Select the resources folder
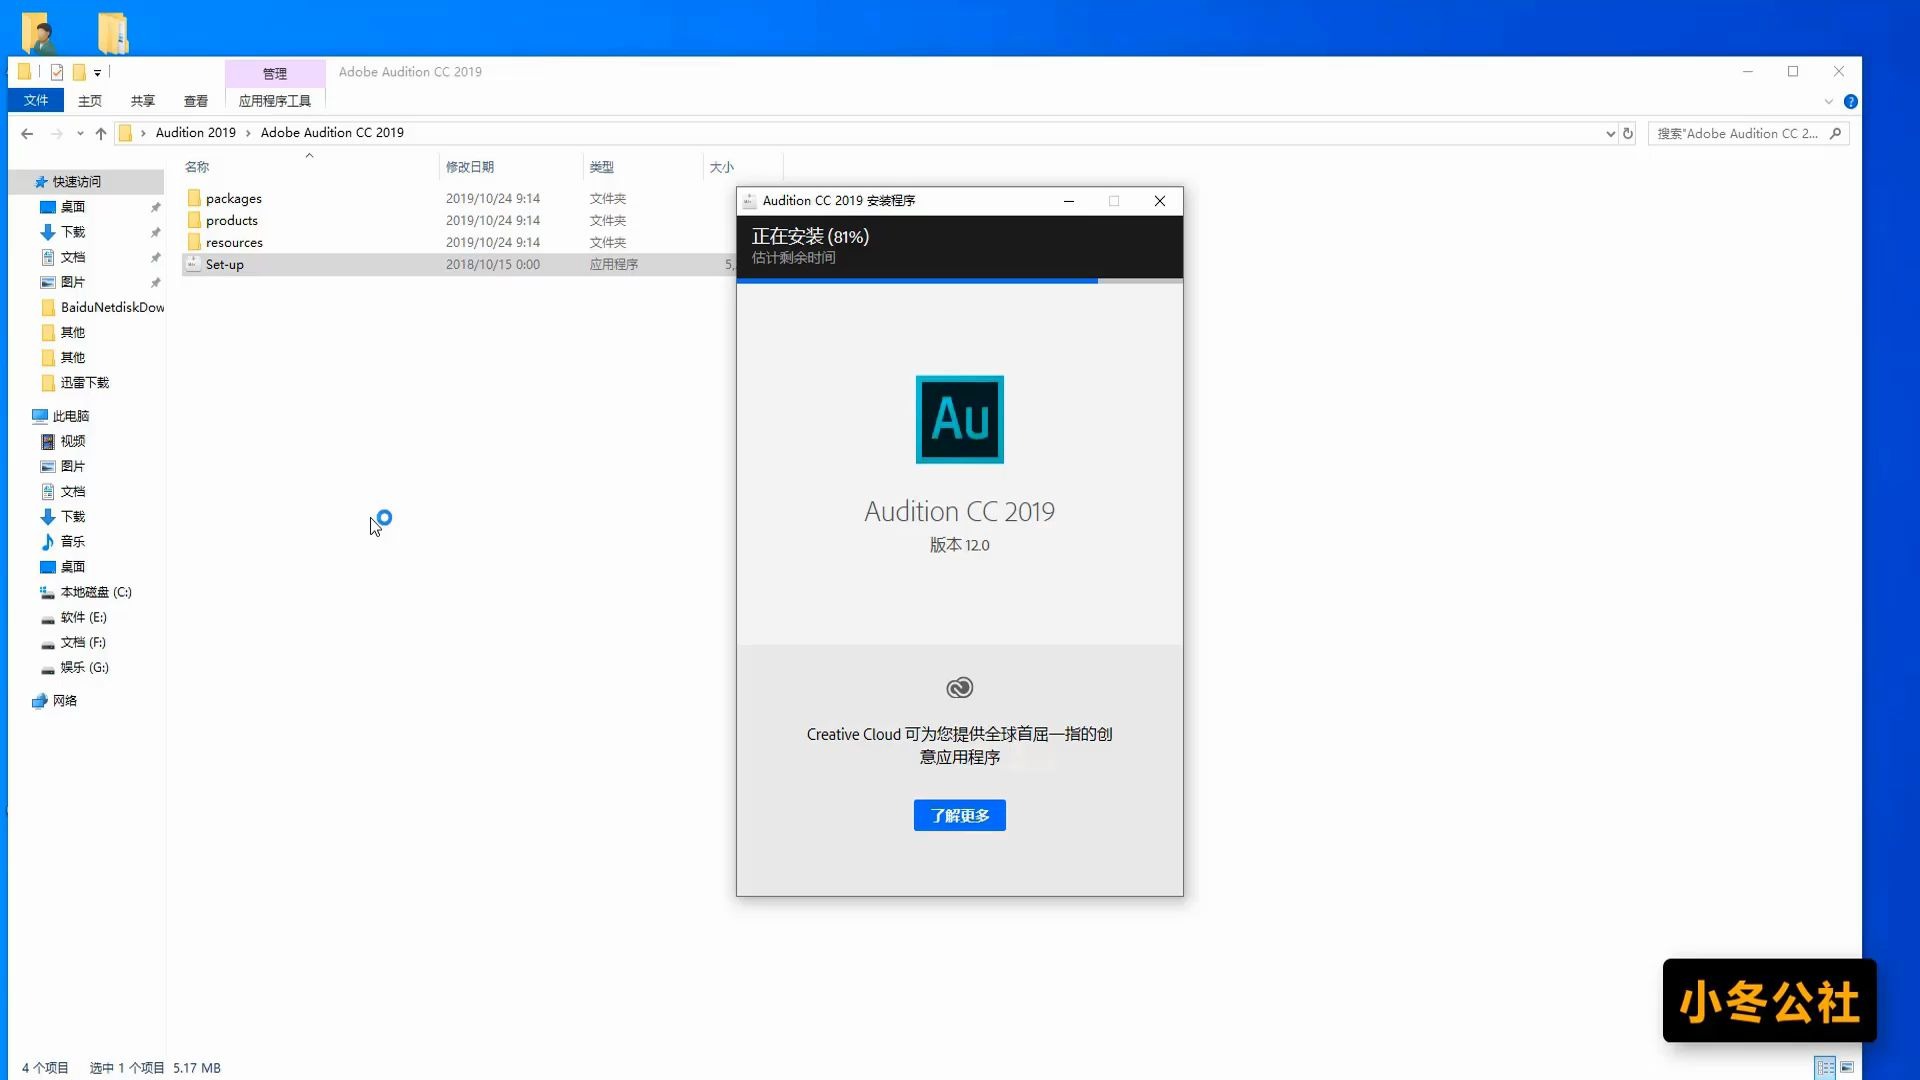This screenshot has height=1080, width=1920. point(234,242)
